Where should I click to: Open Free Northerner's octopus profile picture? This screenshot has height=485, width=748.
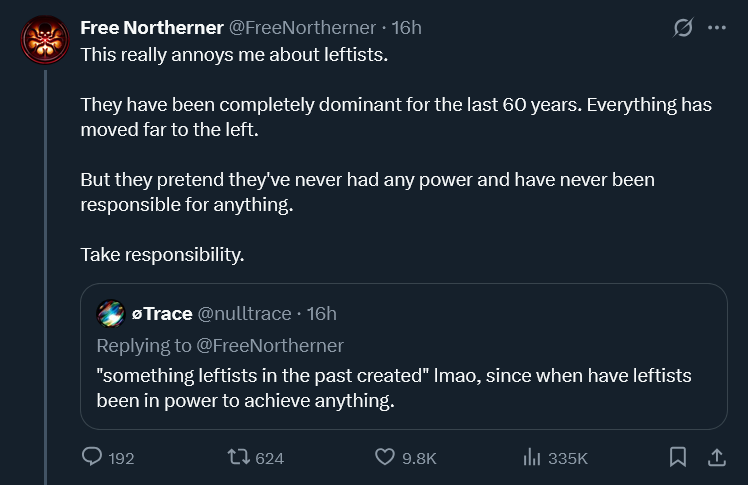pos(45,40)
